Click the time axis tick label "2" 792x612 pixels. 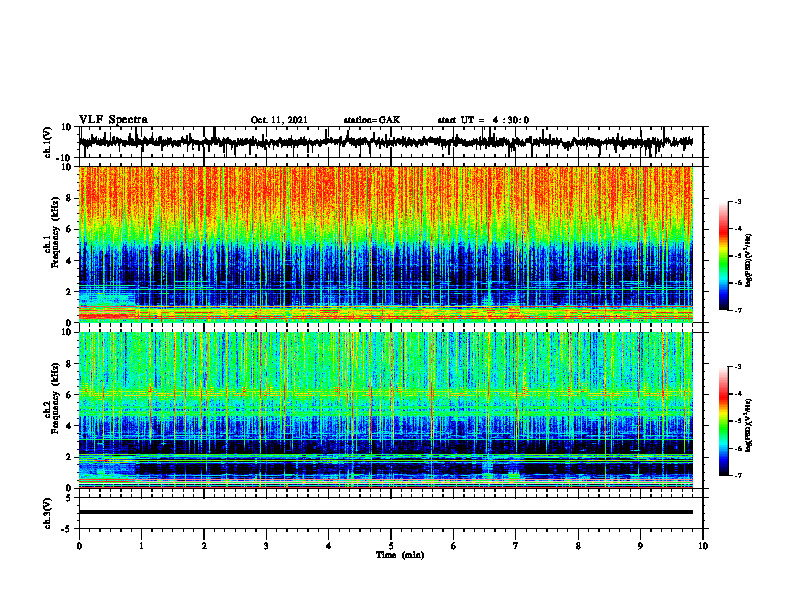[x=204, y=546]
